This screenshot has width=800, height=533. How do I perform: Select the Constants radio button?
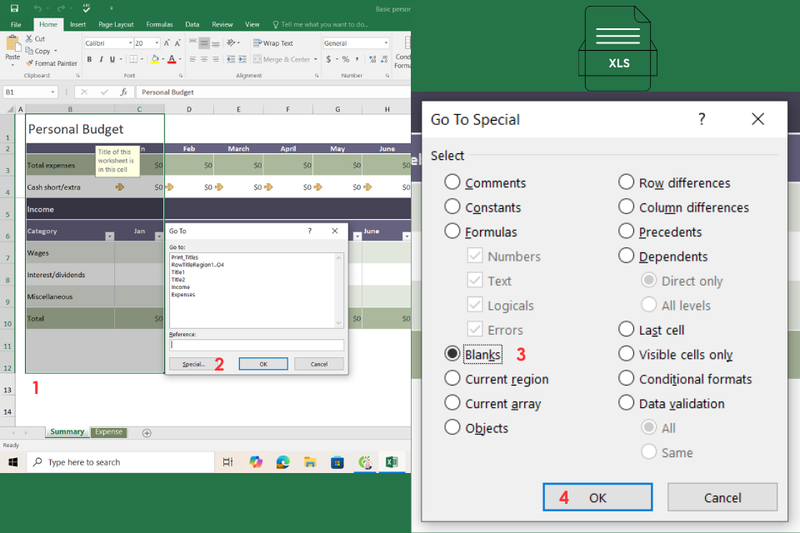[x=452, y=207]
